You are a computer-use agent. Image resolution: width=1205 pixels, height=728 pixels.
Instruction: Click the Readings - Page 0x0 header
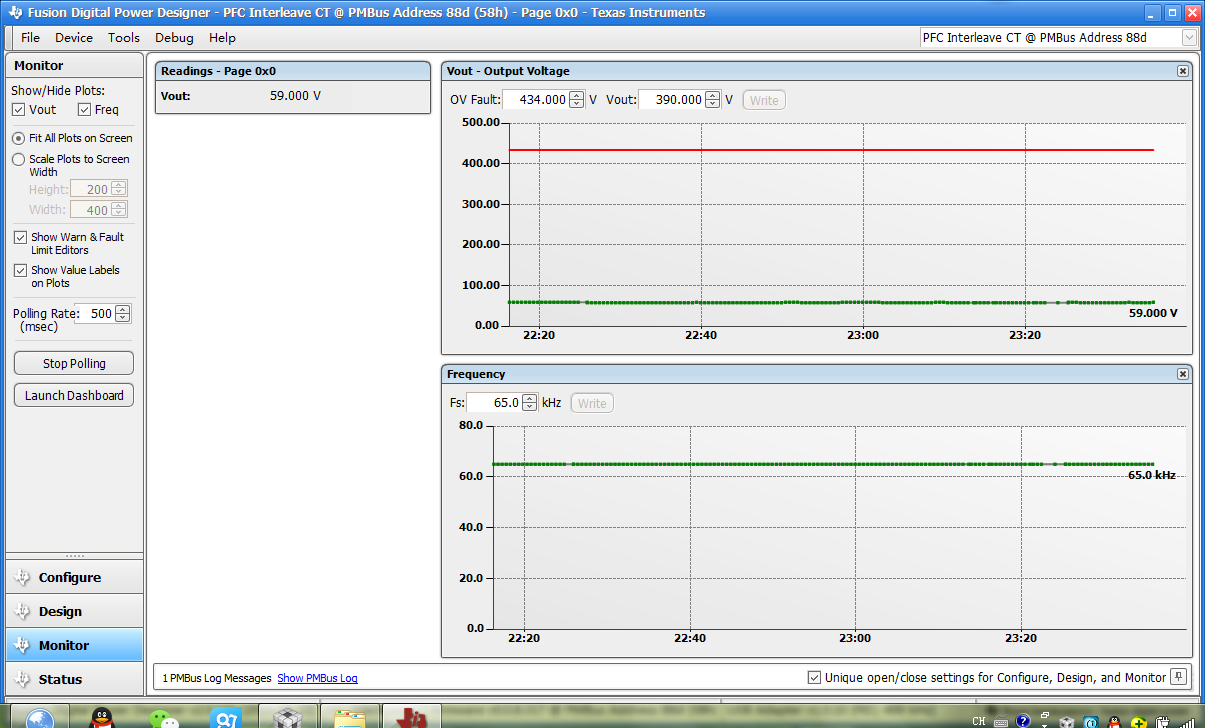pyautogui.click(x=293, y=71)
